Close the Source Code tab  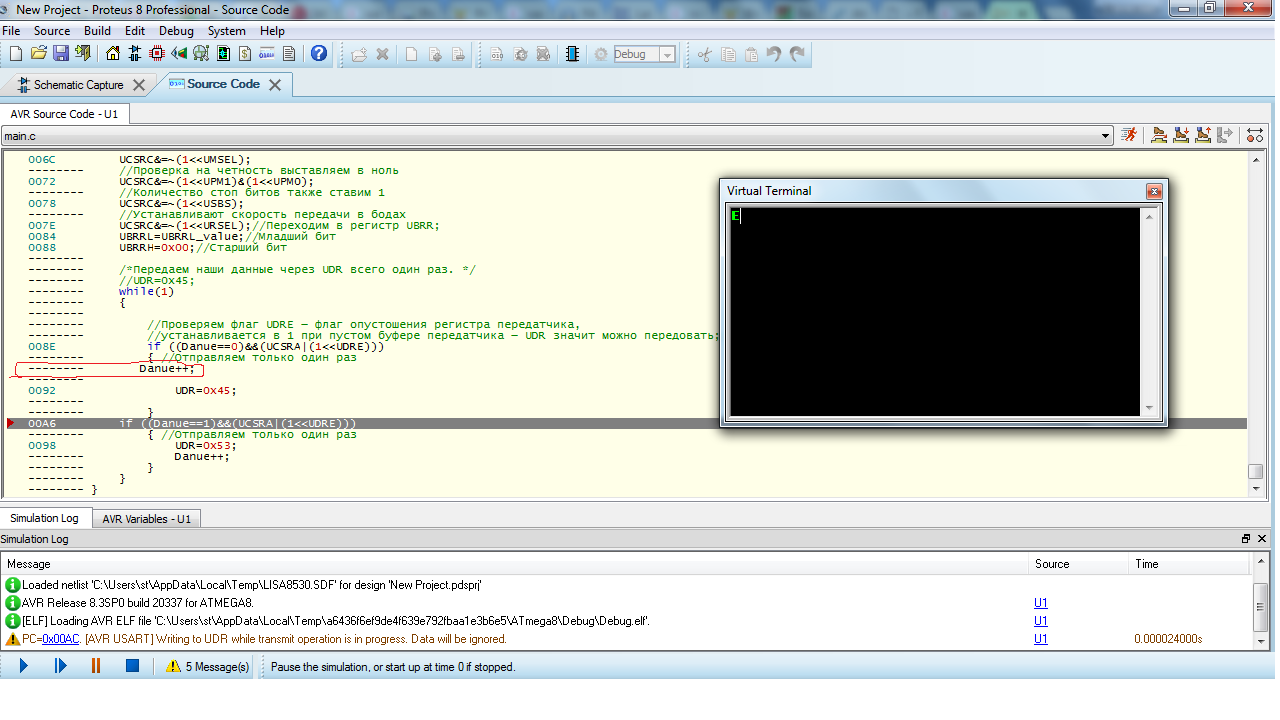(275, 84)
